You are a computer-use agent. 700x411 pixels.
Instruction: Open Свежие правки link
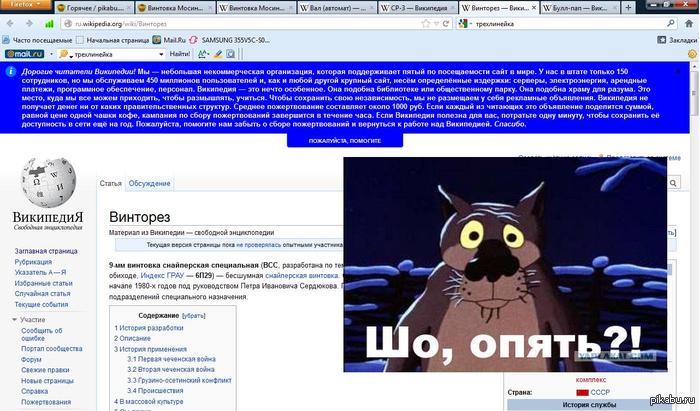(x=45, y=370)
